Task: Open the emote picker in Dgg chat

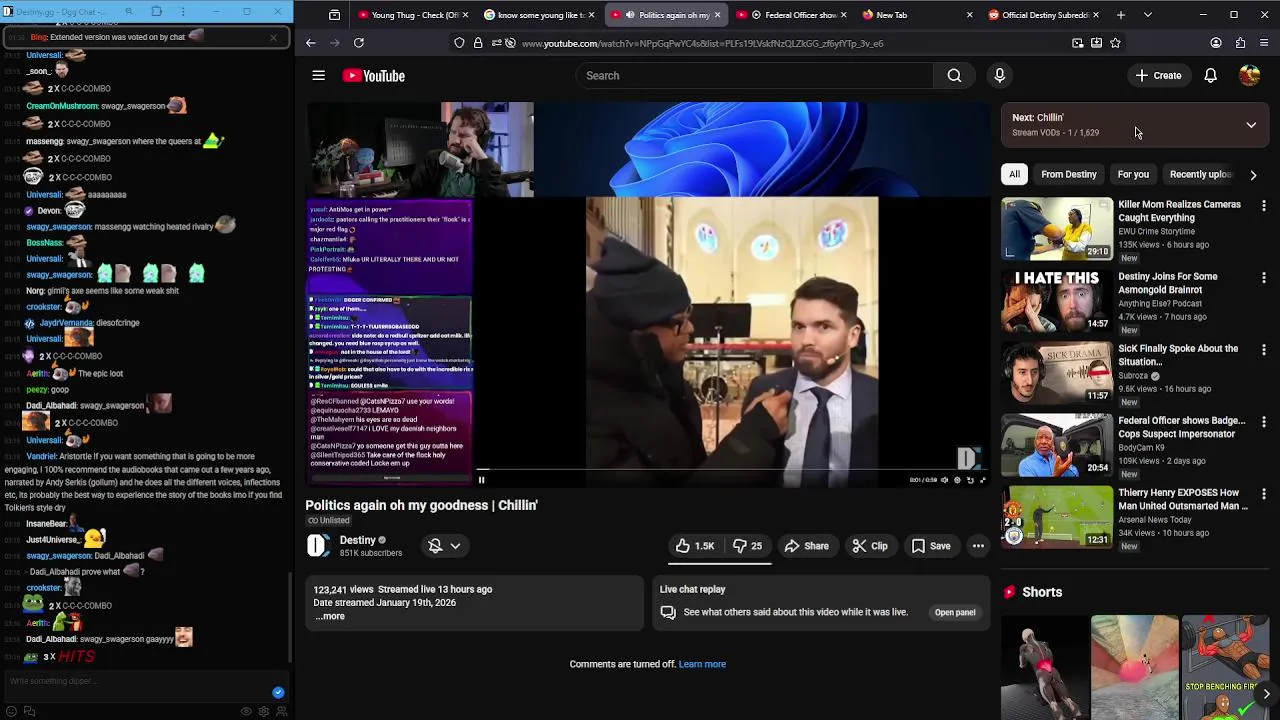Action: [11, 711]
